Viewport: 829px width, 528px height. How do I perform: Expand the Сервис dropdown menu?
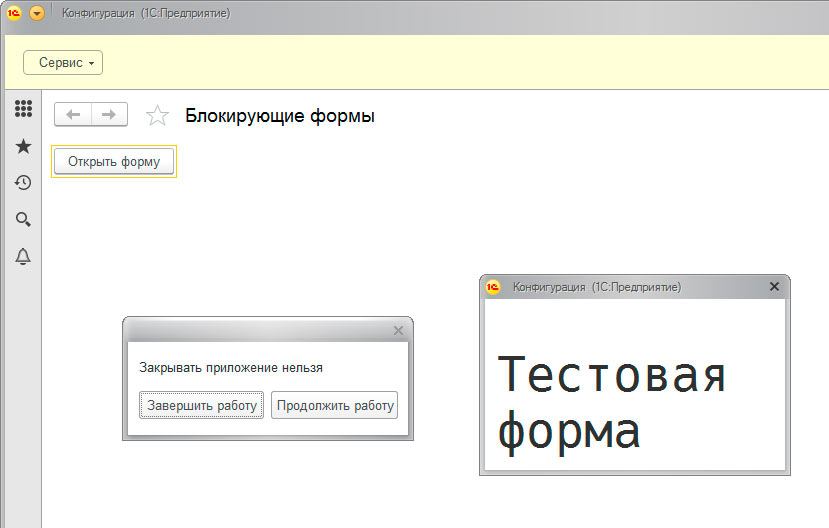click(x=63, y=63)
